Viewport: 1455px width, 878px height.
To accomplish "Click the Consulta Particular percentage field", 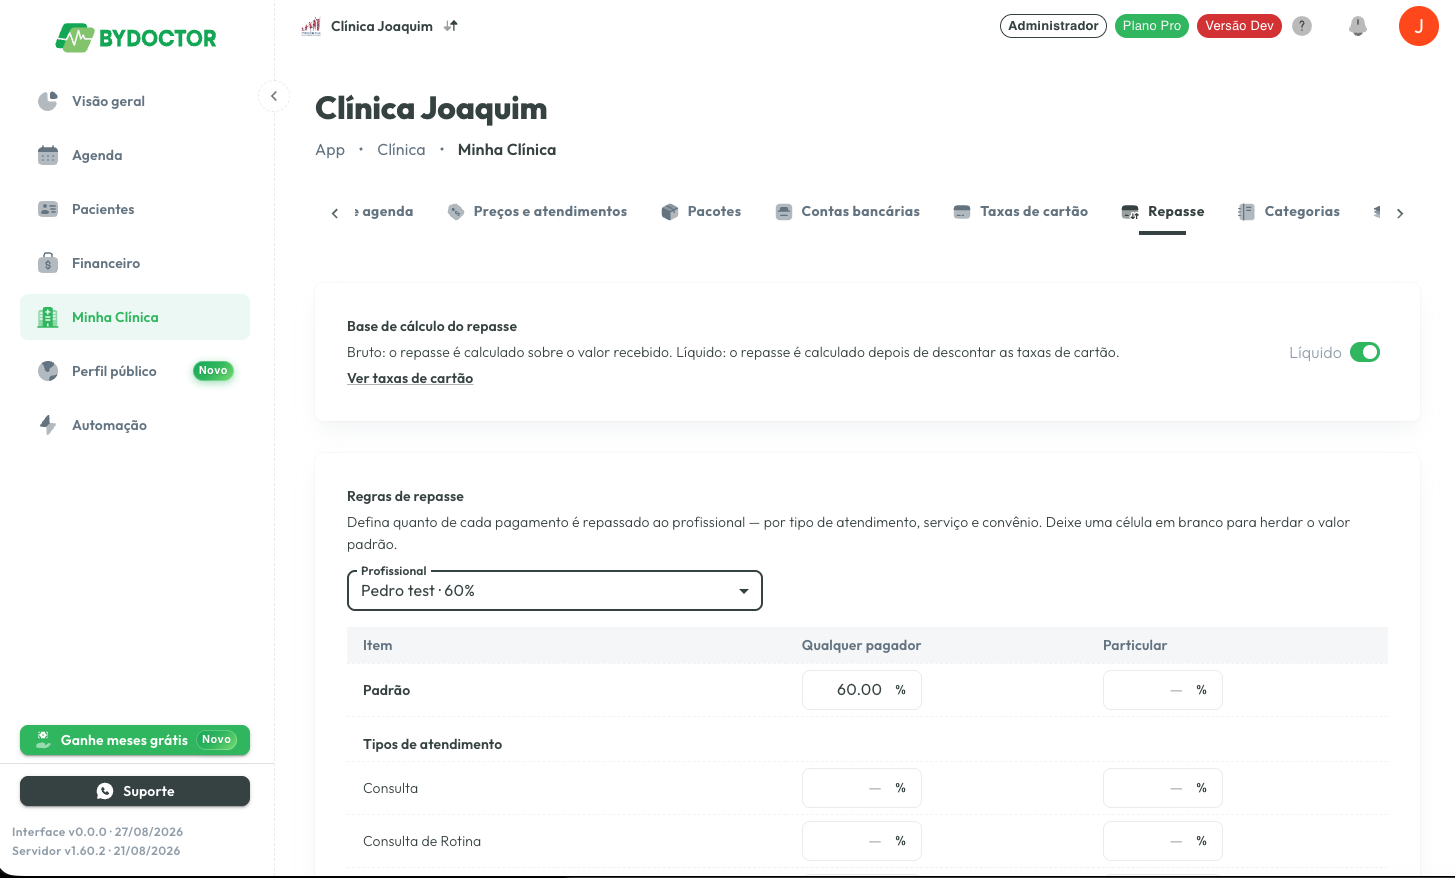I will point(1163,788).
